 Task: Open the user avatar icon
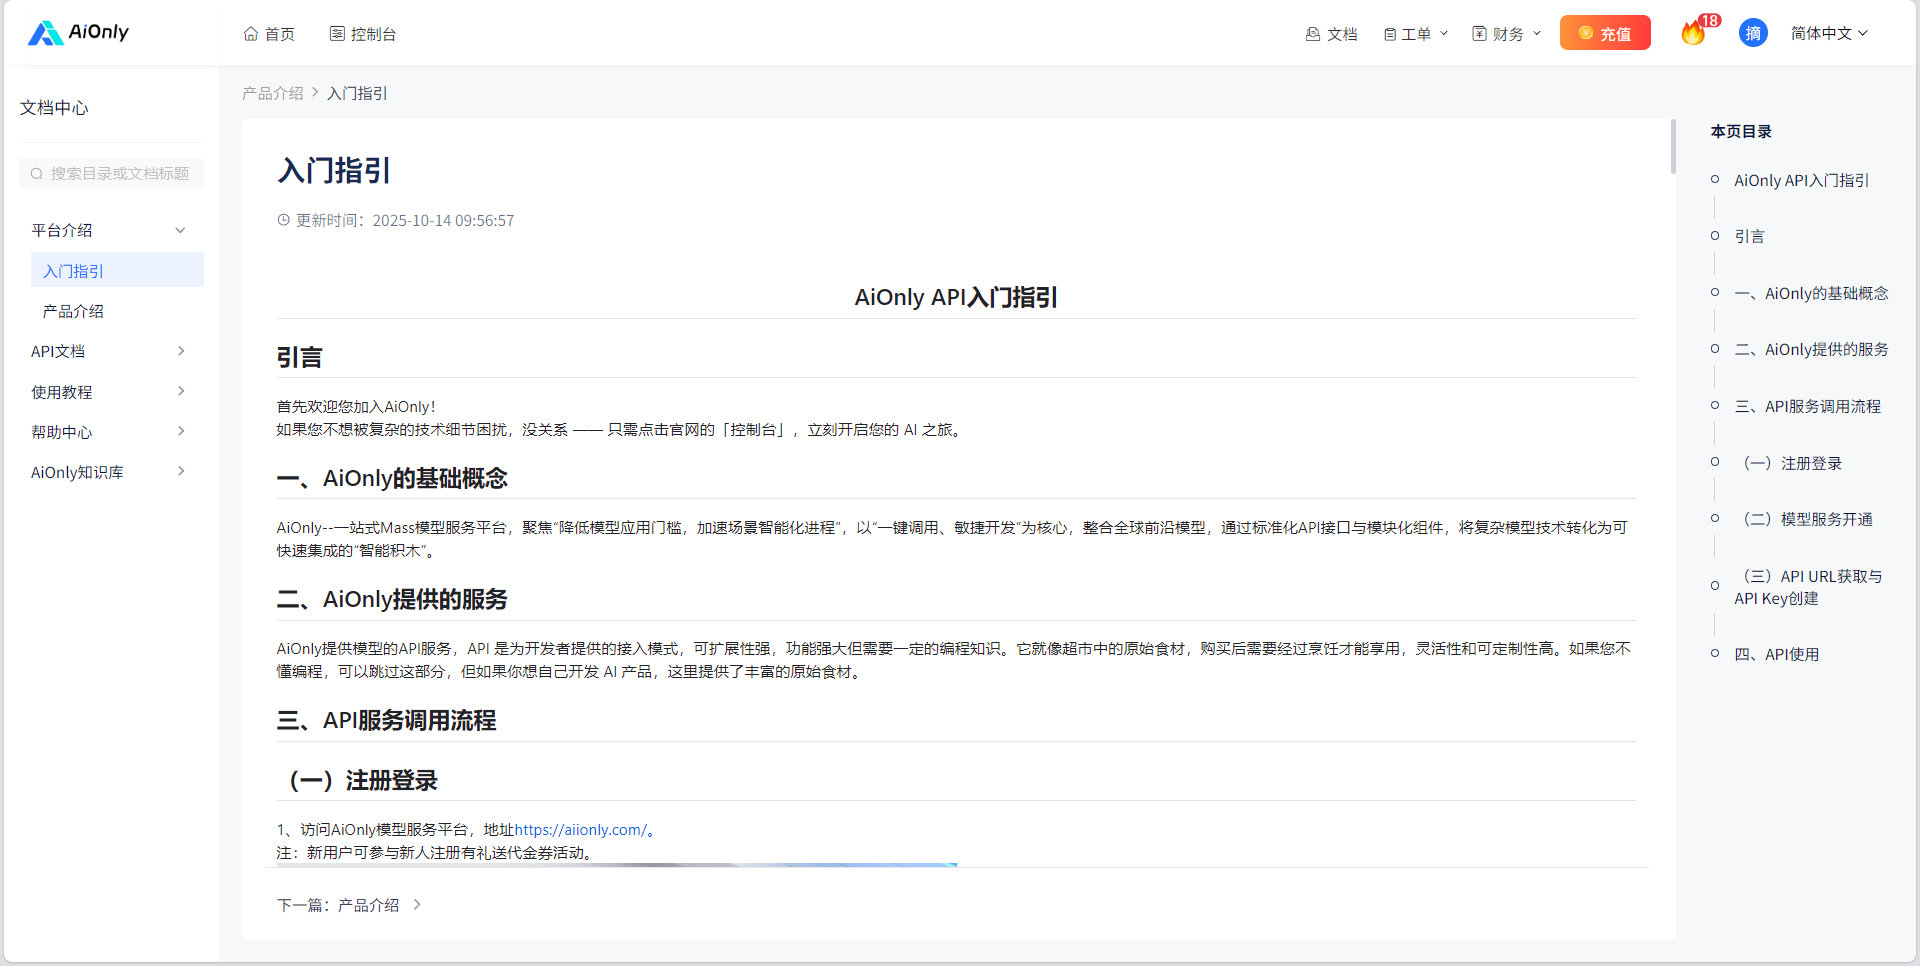click(1753, 33)
